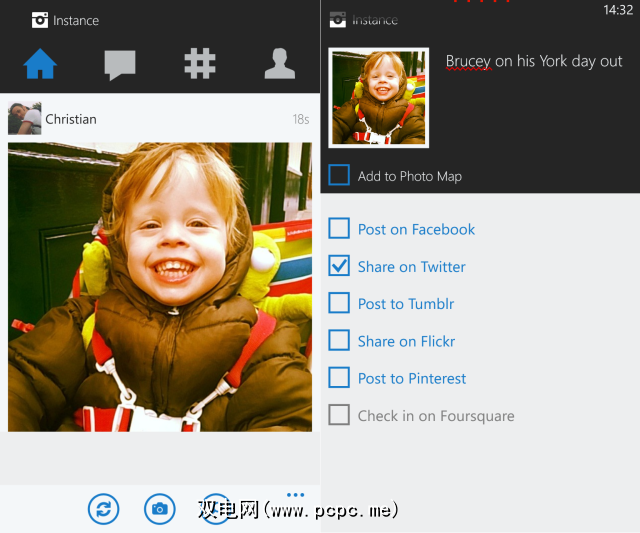The image size is (640, 533).
Task: Tap the 'Add to Photo Map' label
Action: (x=410, y=176)
